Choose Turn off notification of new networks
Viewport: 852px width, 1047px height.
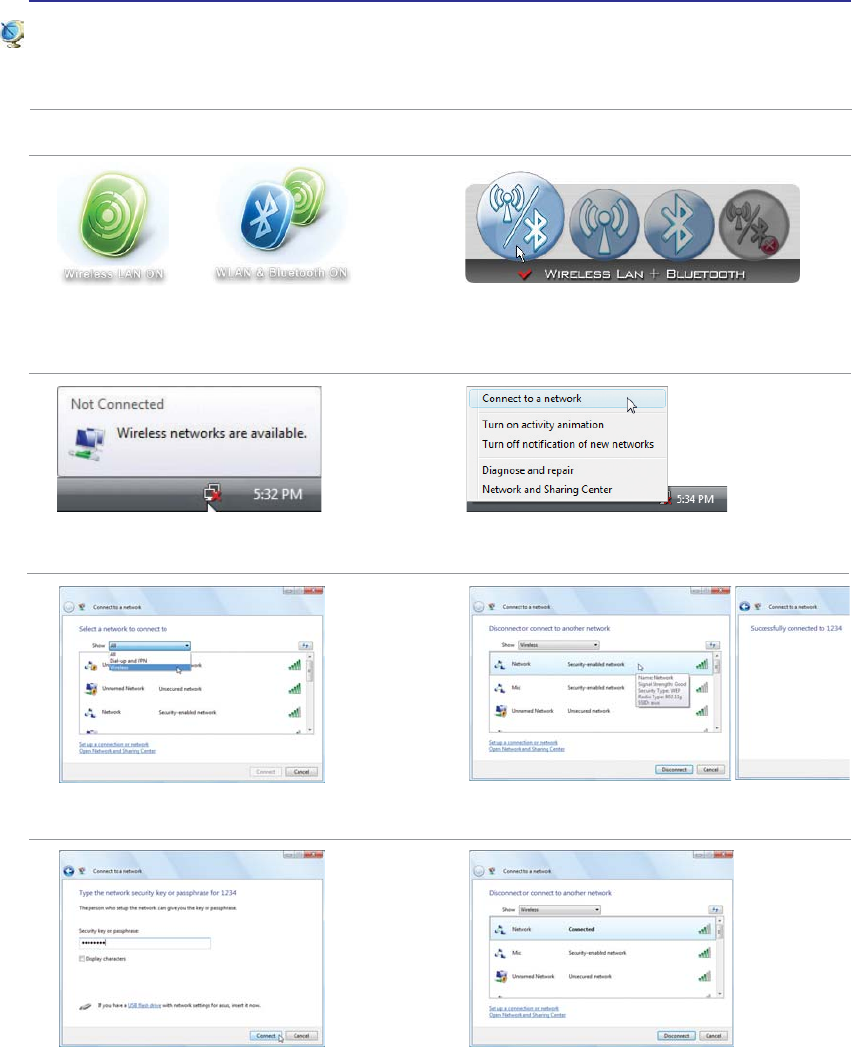pyautogui.click(x=567, y=444)
